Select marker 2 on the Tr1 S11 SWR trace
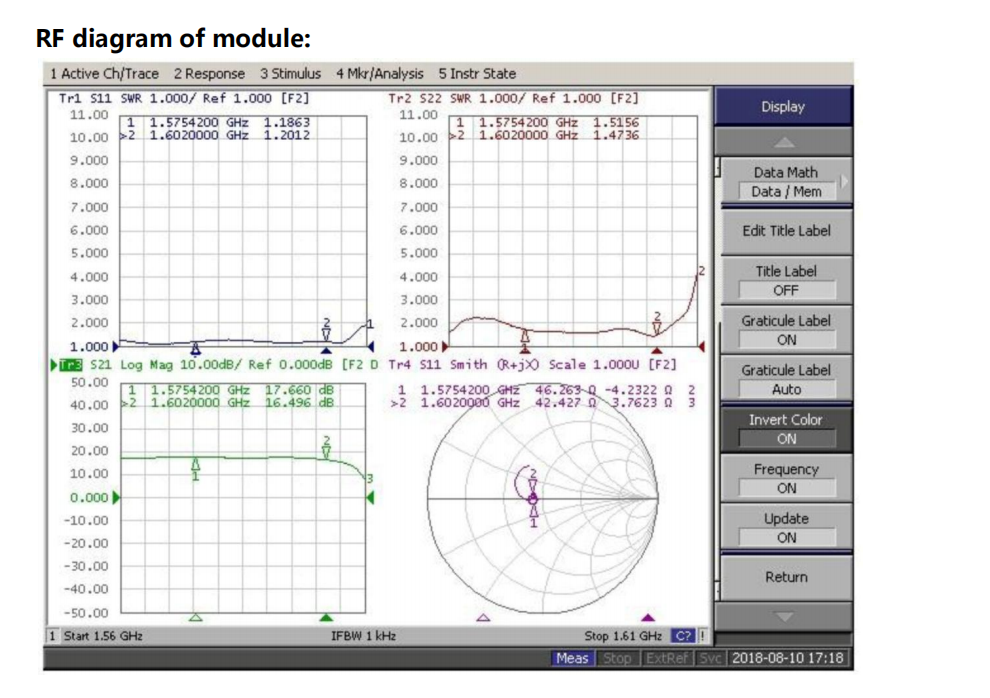Viewport: 990px width, 698px height. click(326, 331)
